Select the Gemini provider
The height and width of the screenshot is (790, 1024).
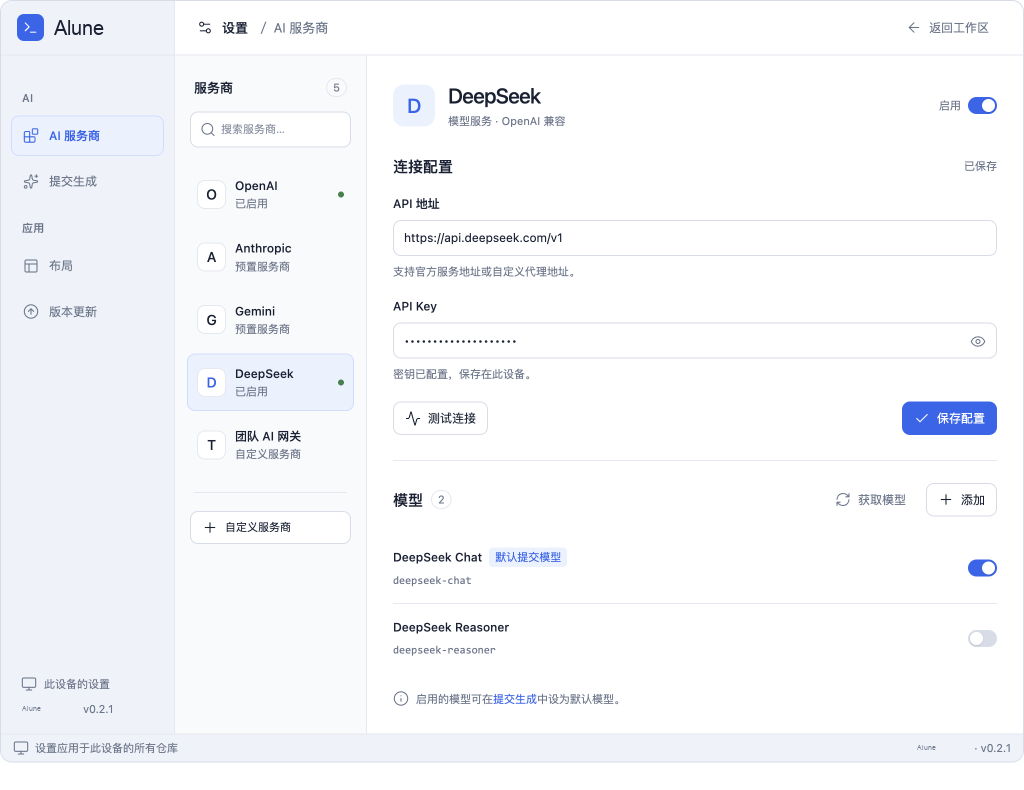coord(270,320)
